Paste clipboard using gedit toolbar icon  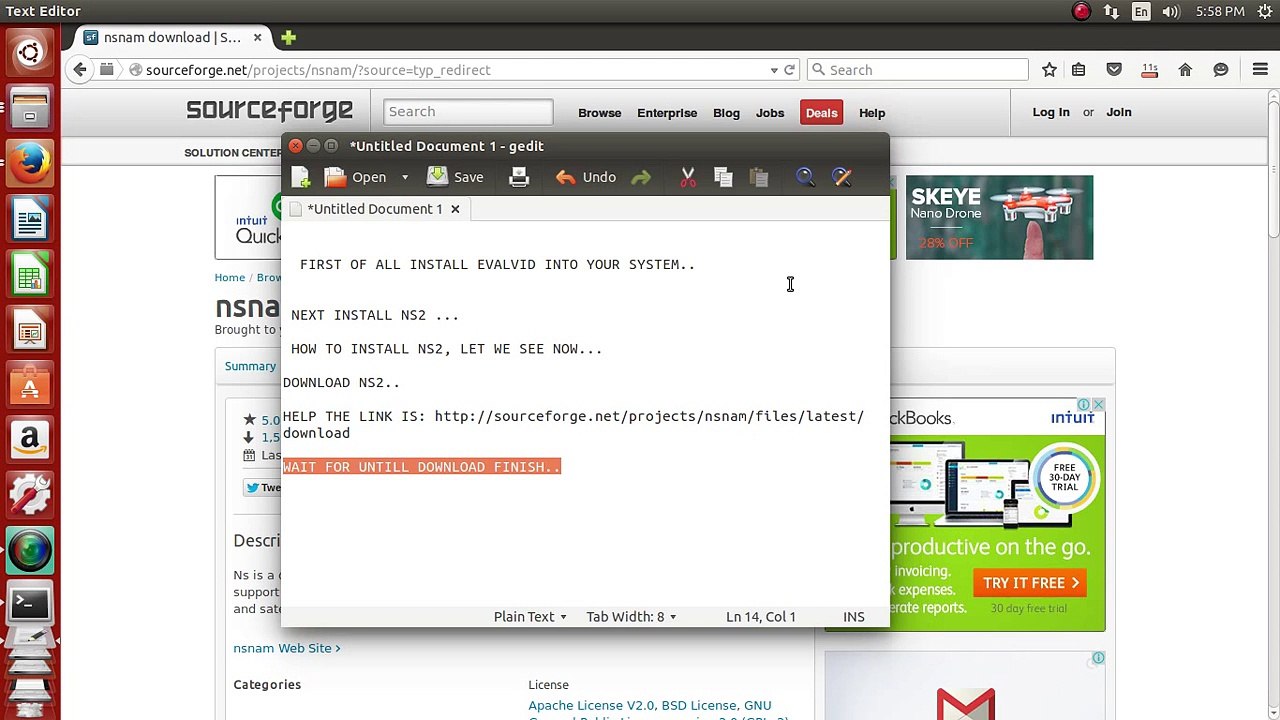759,177
